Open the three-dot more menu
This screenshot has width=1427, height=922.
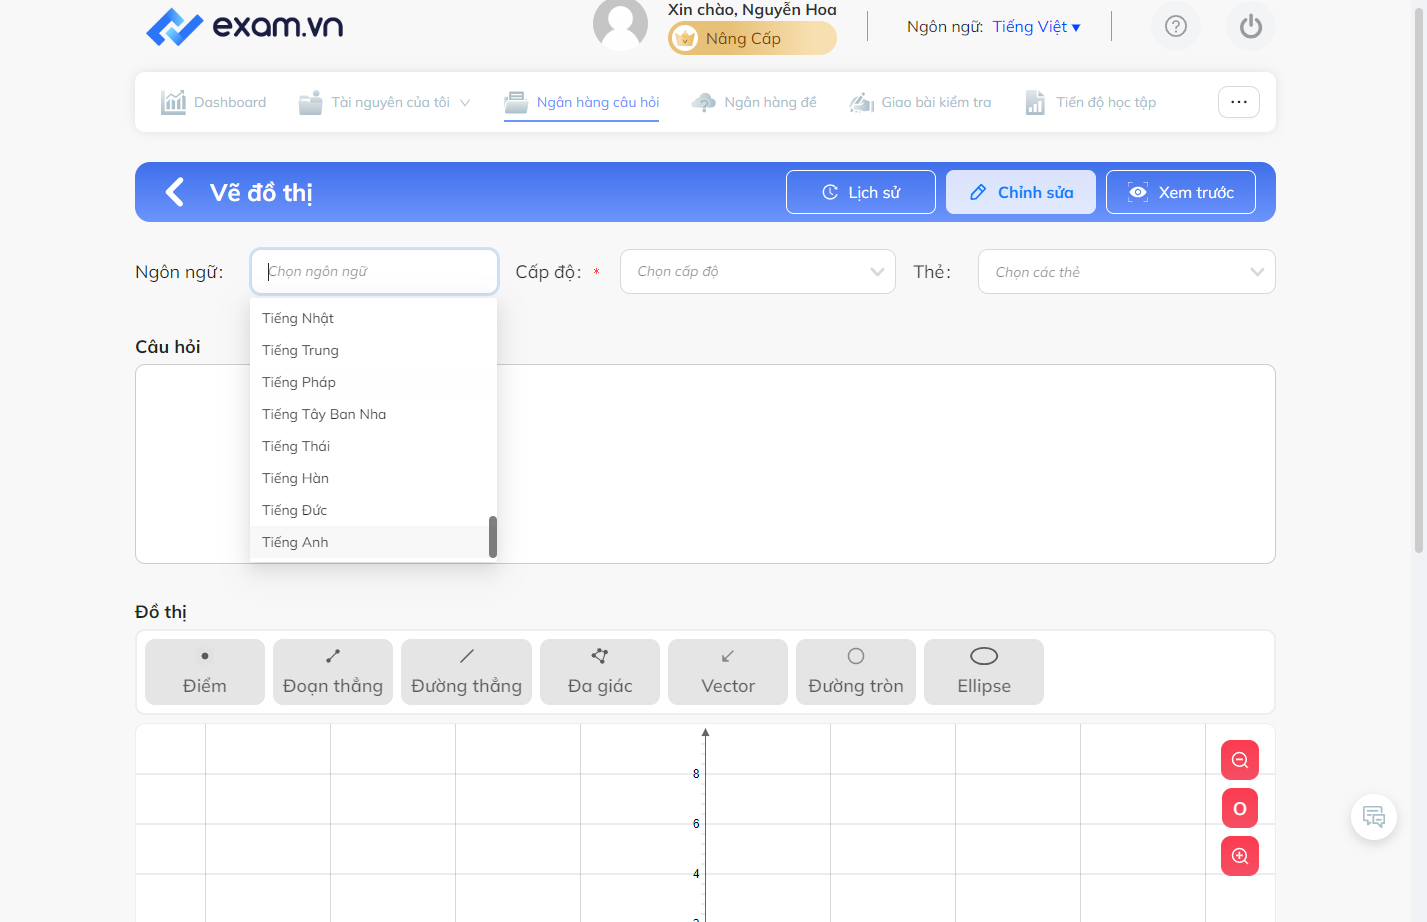coord(1239,102)
